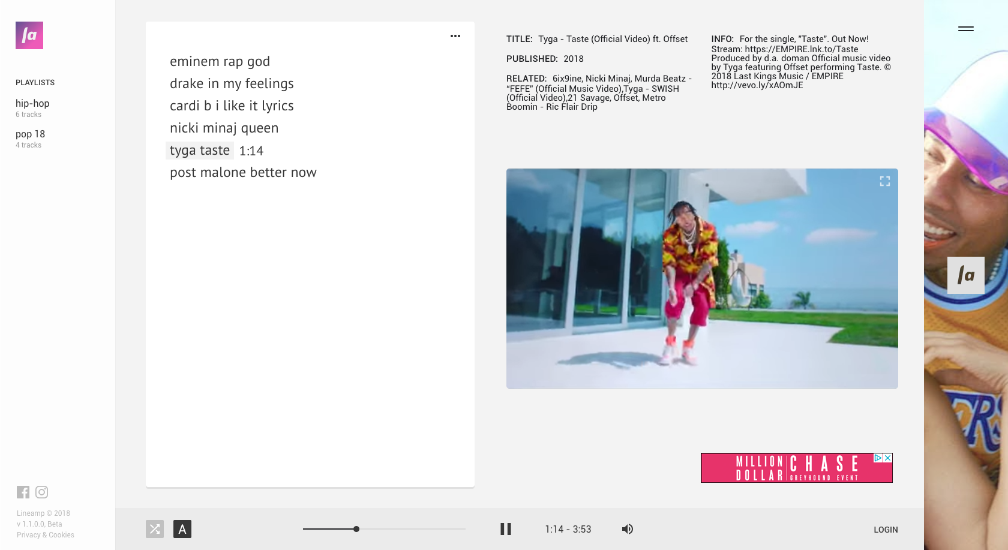
Task: Select the pop 18 playlist
Action: point(30,134)
